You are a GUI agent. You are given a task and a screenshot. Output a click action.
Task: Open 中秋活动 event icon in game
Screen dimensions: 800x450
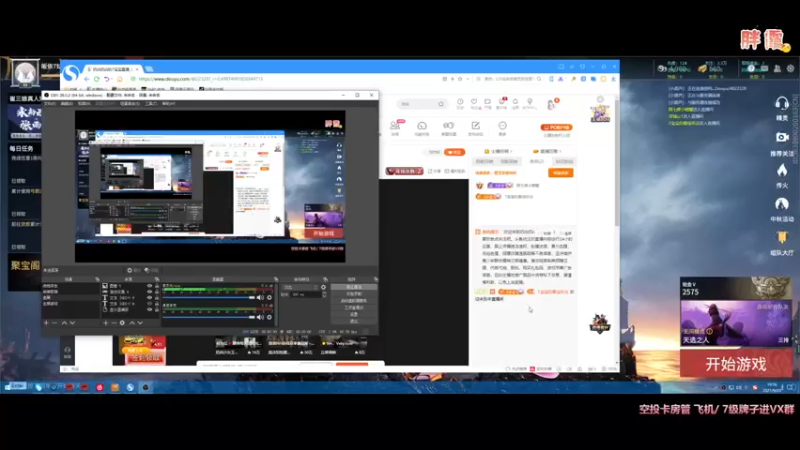point(782,204)
